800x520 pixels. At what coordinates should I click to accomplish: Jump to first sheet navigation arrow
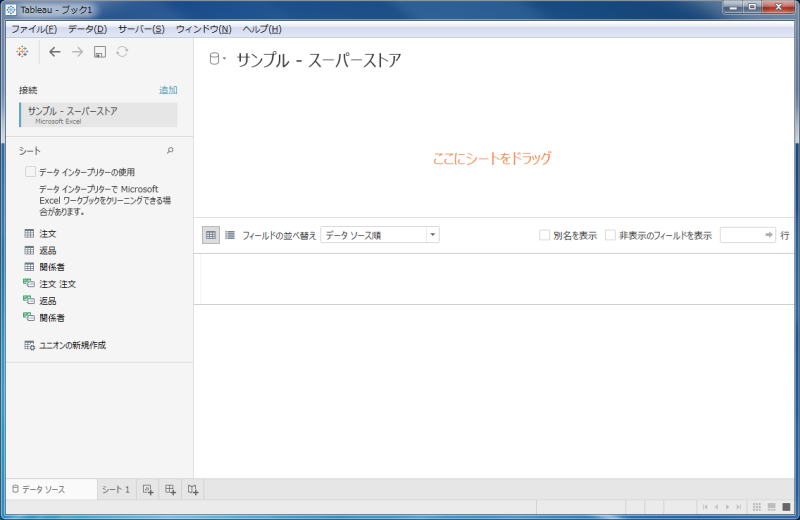[705, 507]
